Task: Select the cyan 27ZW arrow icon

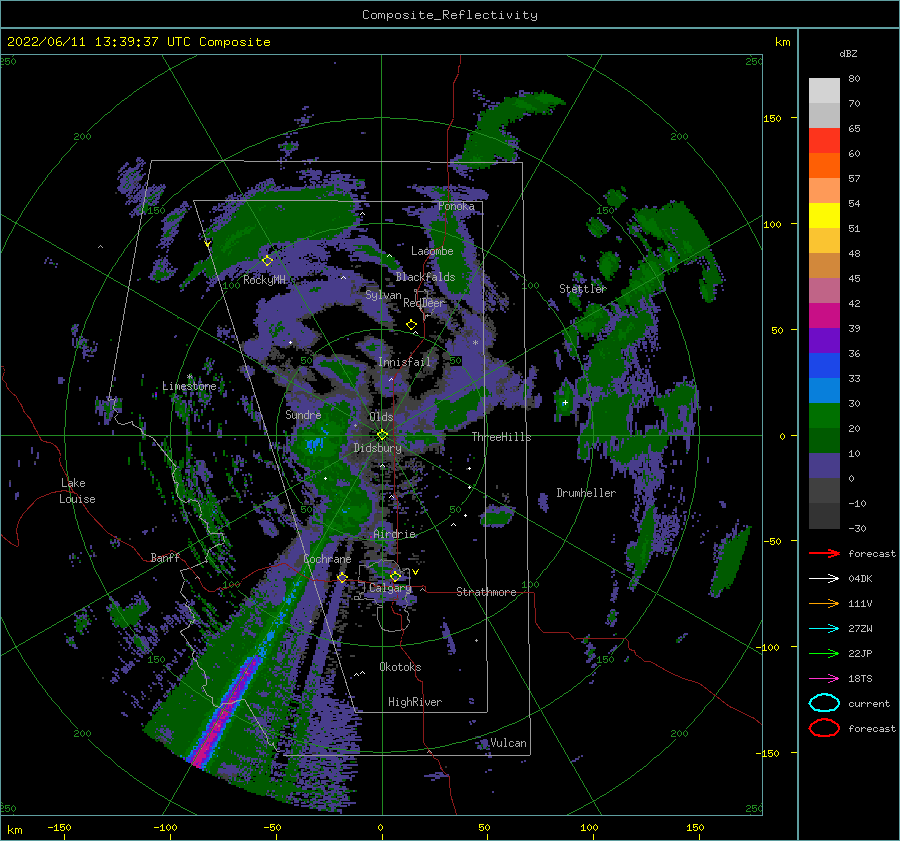Action: point(824,629)
